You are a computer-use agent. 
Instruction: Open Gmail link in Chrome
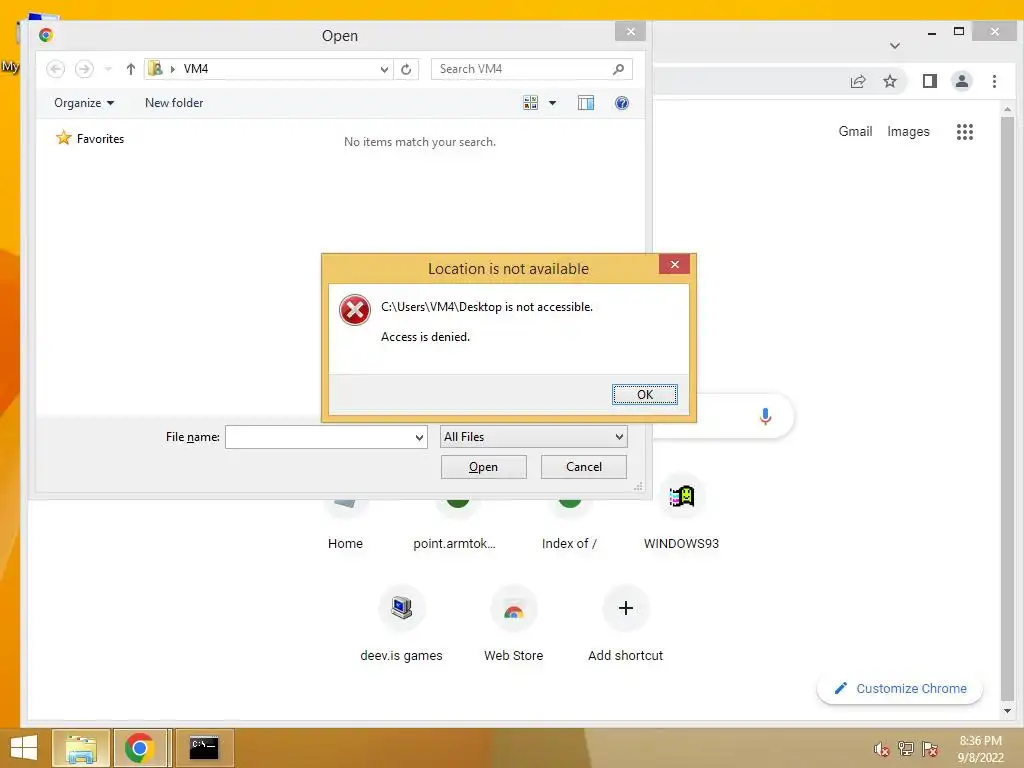point(855,131)
